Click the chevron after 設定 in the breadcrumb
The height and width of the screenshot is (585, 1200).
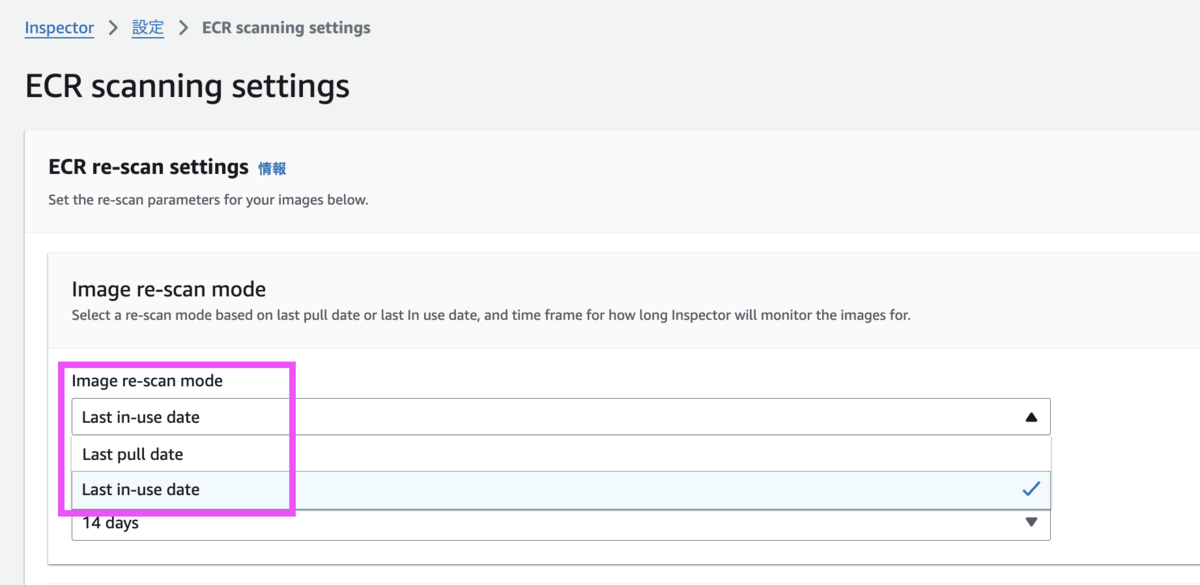(x=183, y=28)
